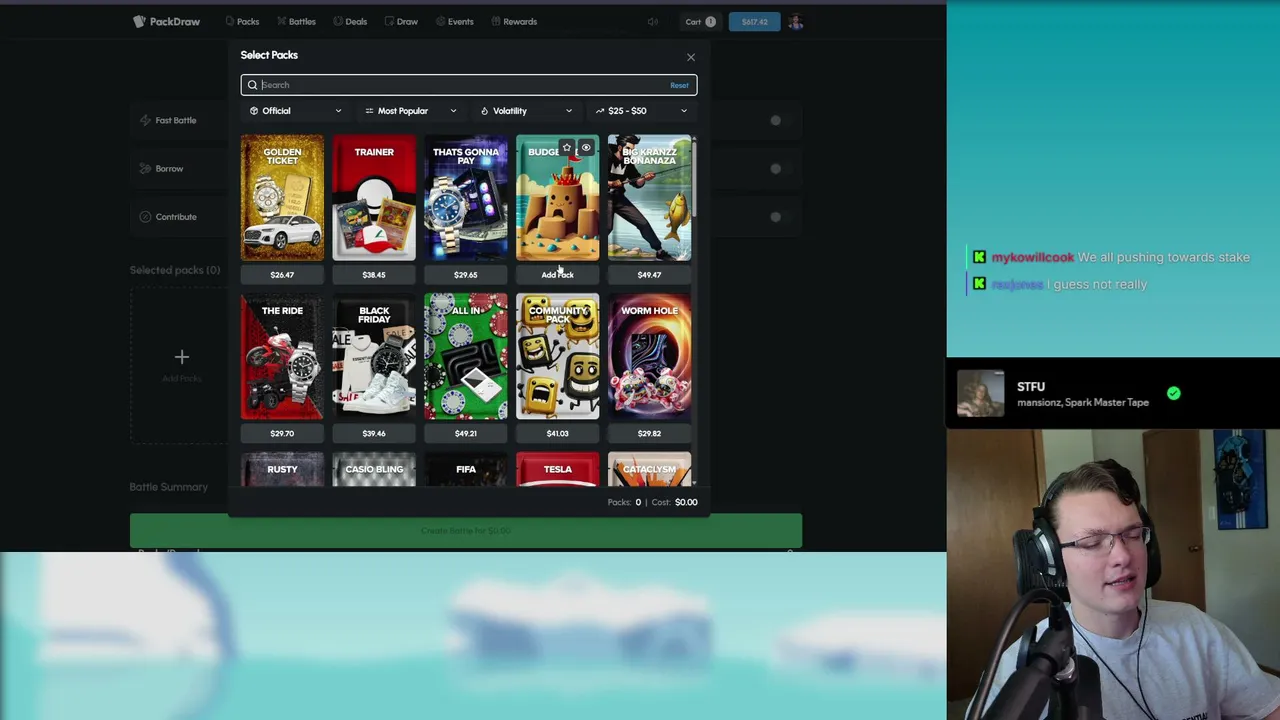Screen dimensions: 1280x720
Task: Focus the pack Search field
Action: [468, 85]
